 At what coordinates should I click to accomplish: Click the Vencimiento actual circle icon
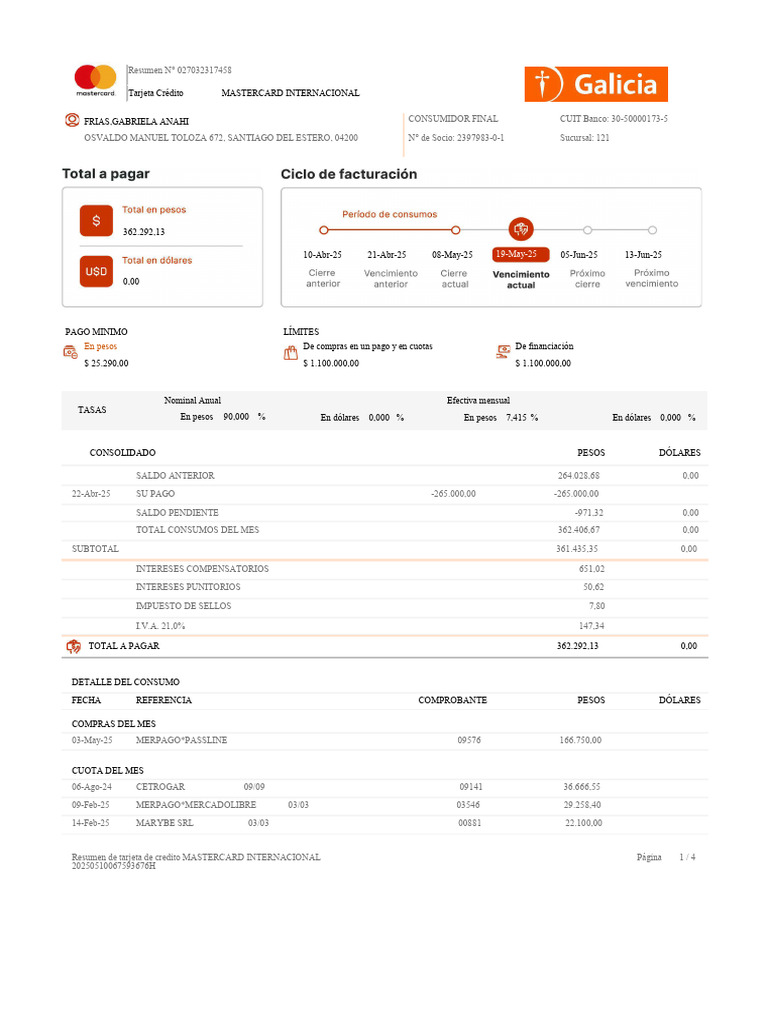pyautogui.click(x=521, y=229)
